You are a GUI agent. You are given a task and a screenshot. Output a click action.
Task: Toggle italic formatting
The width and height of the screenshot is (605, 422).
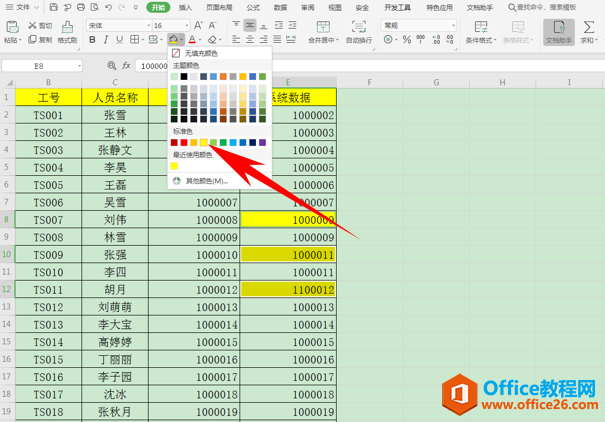coord(106,39)
